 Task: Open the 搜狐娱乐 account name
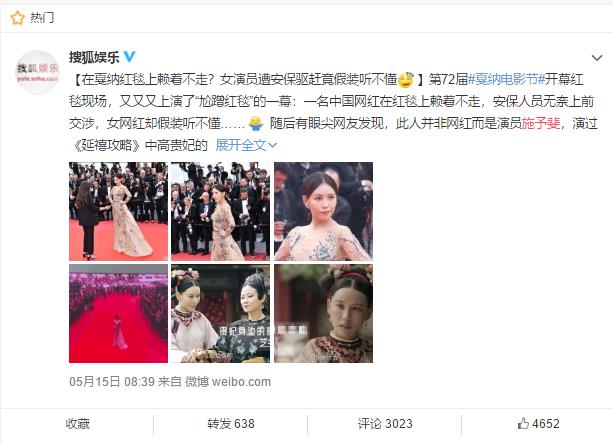click(x=94, y=57)
